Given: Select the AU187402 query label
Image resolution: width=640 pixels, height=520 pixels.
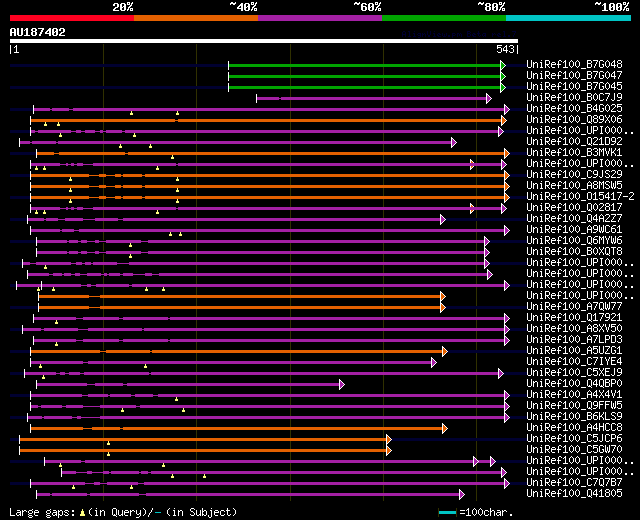Looking at the screenshot, I should (38, 32).
